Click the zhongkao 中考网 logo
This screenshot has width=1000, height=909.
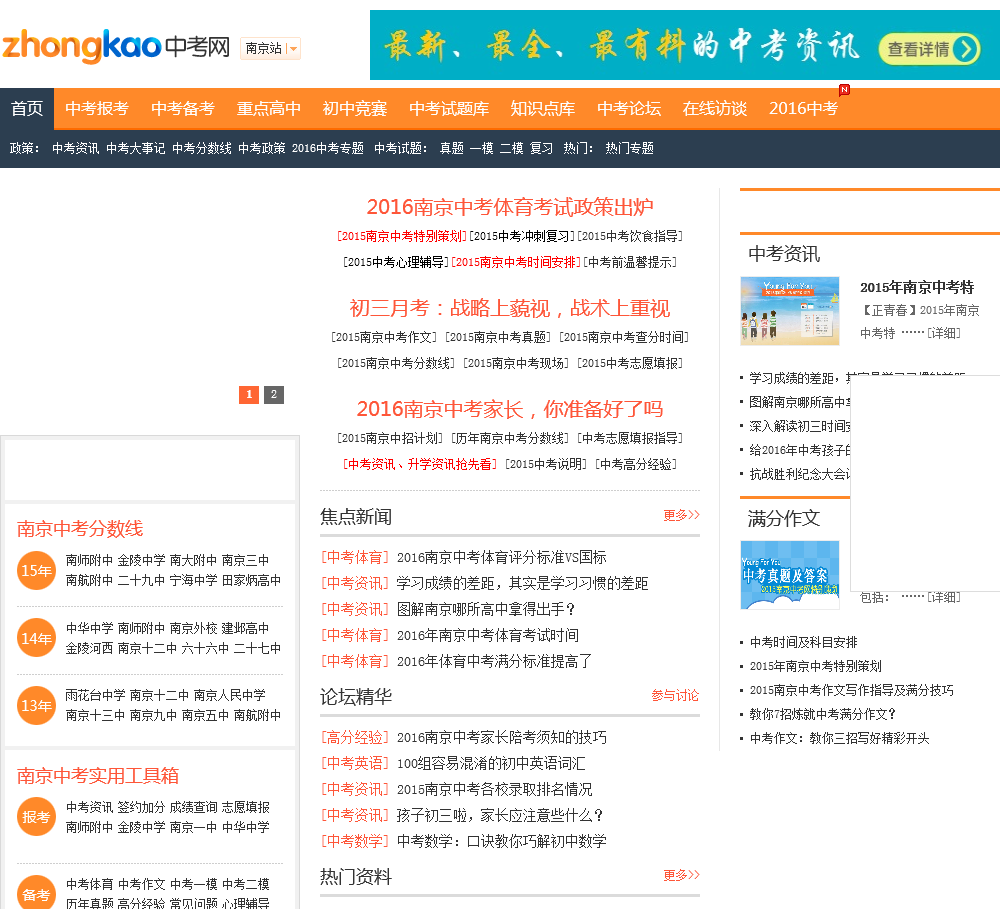click(116, 46)
